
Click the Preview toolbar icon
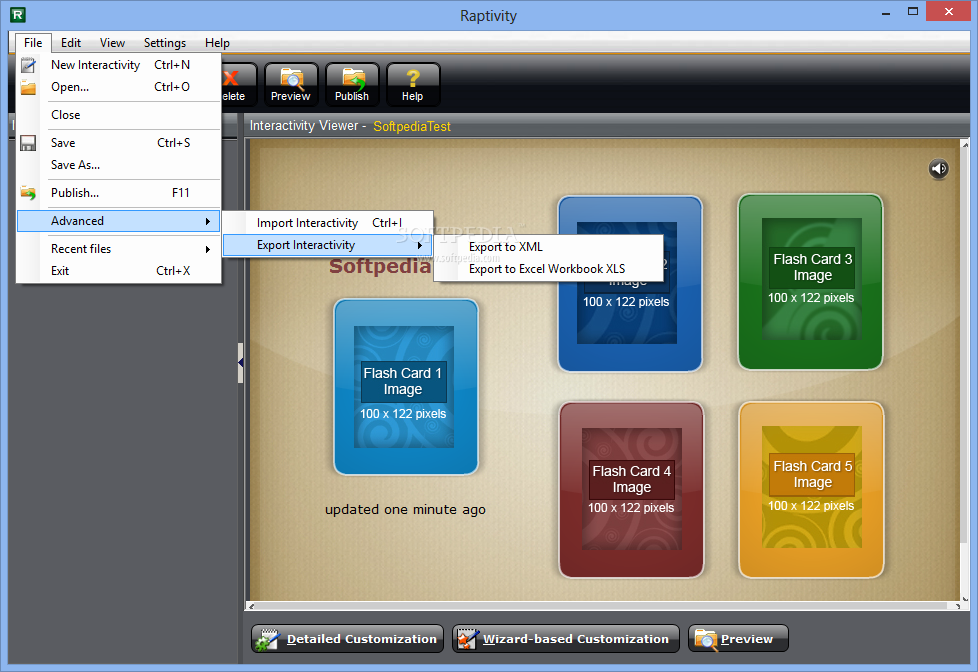(291, 85)
